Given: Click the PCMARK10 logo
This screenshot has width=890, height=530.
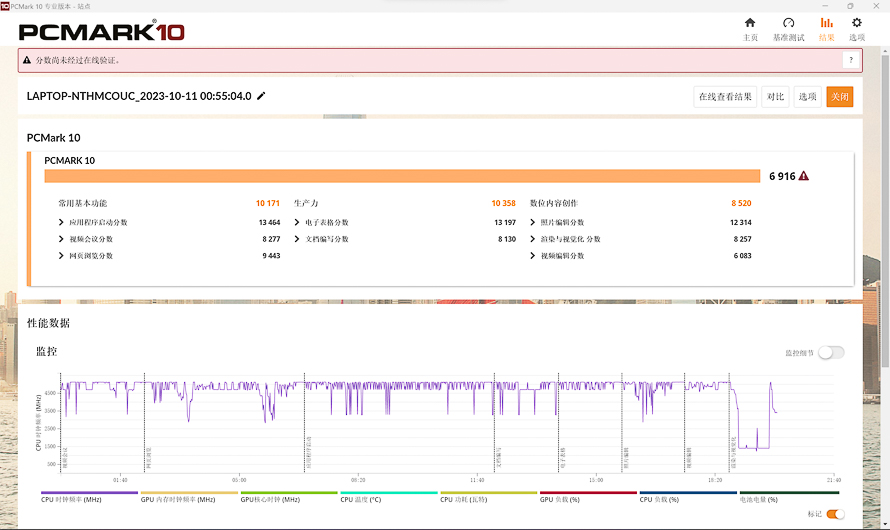Looking at the screenshot, I should 102,31.
